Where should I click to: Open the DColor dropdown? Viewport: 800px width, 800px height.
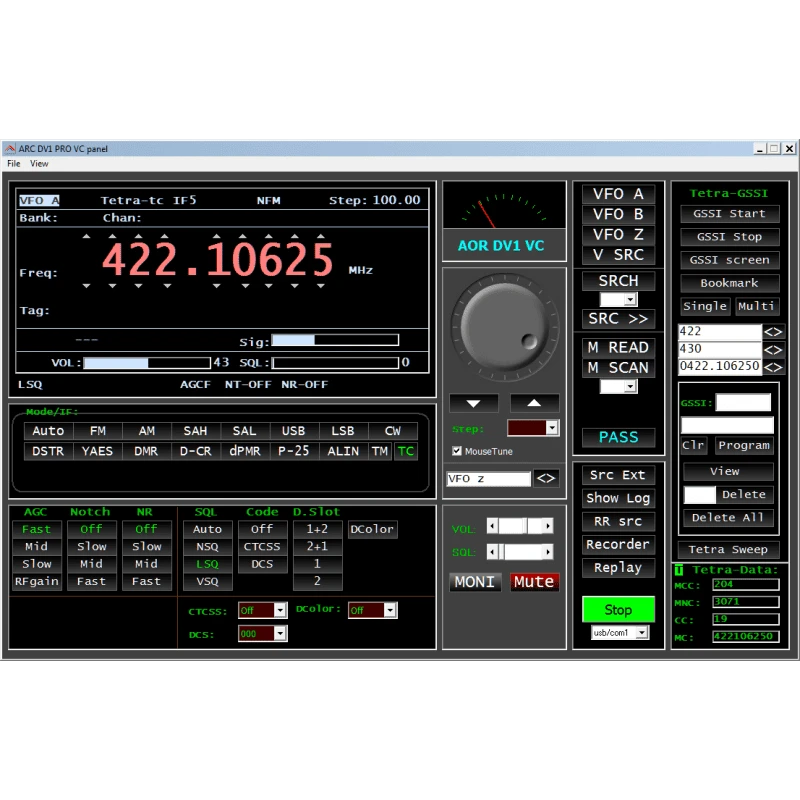(390, 610)
